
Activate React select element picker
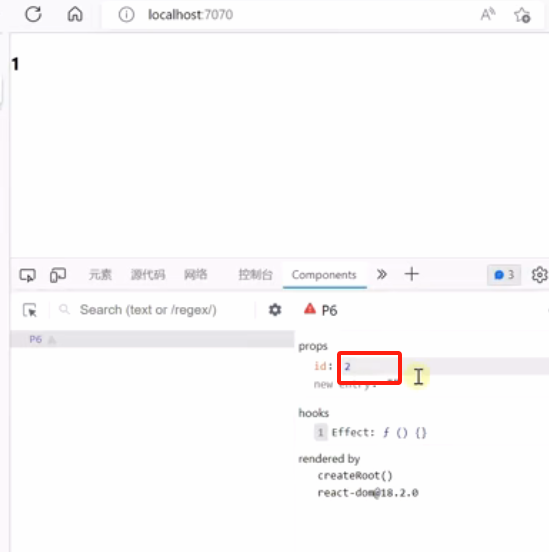click(30, 310)
